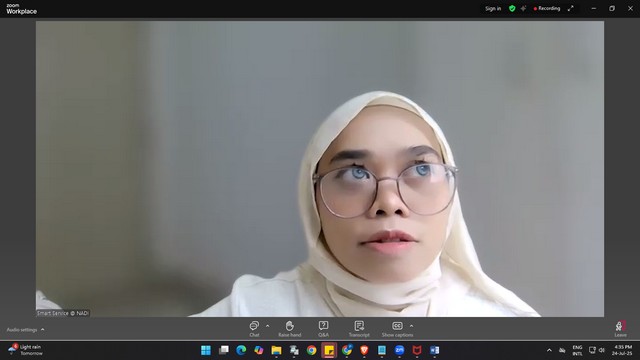Screen dimensions: 640x360
Task: Open the Windows Start menu
Action: (x=206, y=350)
